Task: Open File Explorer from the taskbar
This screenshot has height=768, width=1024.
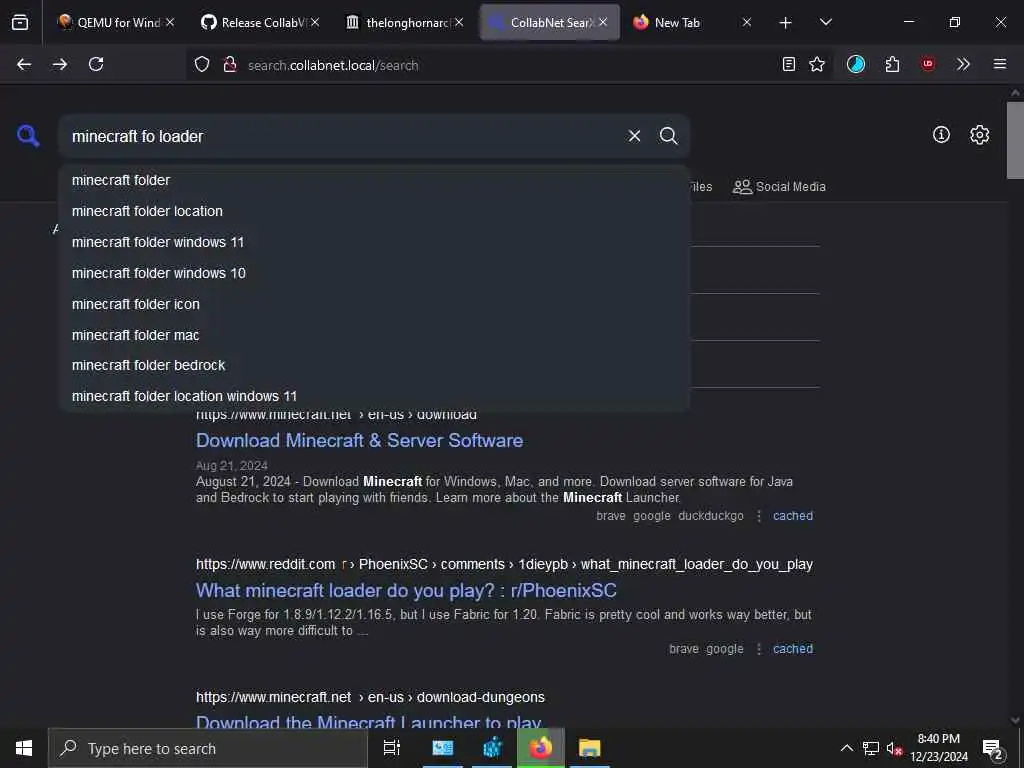Action: point(589,748)
